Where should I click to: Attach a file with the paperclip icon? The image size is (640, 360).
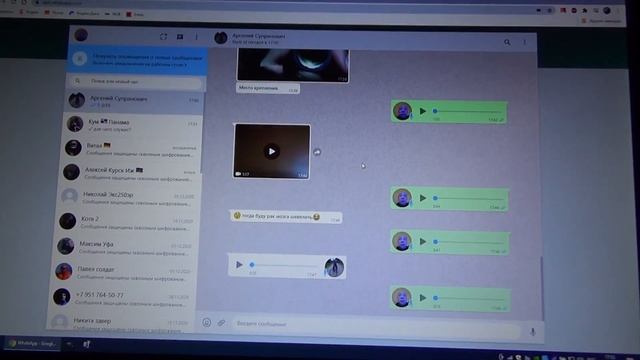[x=221, y=323]
